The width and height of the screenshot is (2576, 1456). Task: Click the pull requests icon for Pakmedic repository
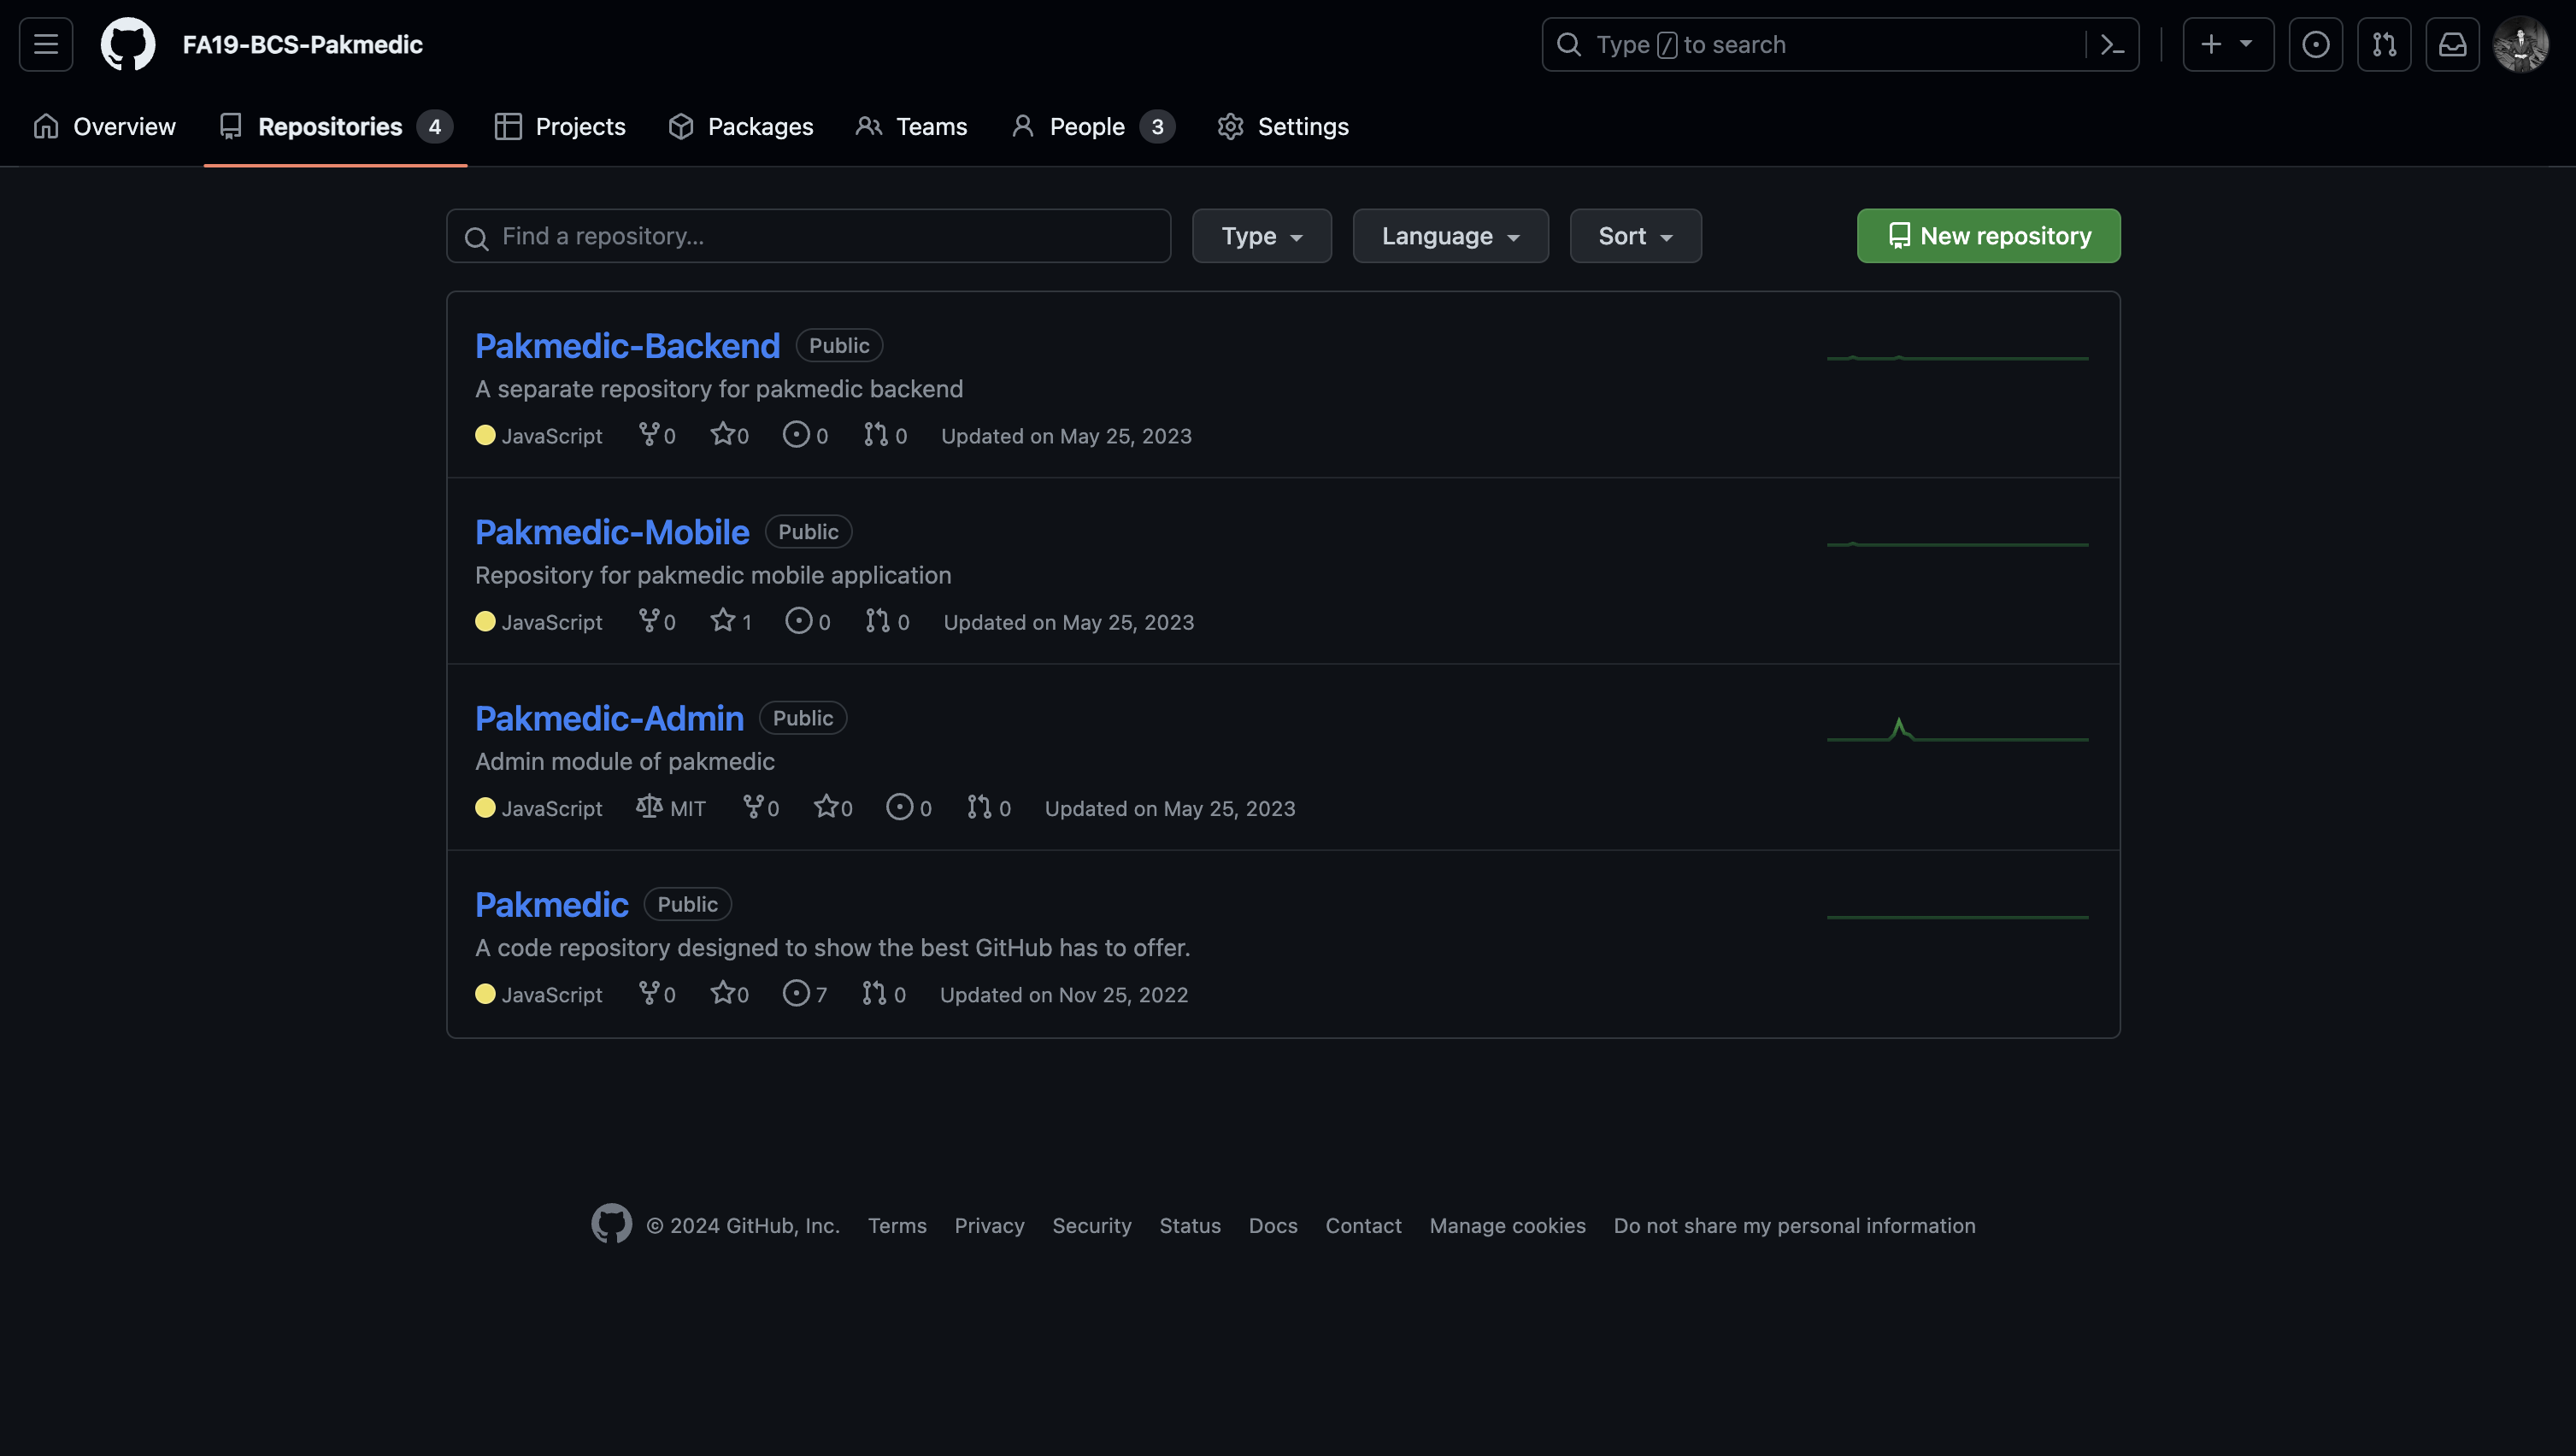tap(875, 992)
